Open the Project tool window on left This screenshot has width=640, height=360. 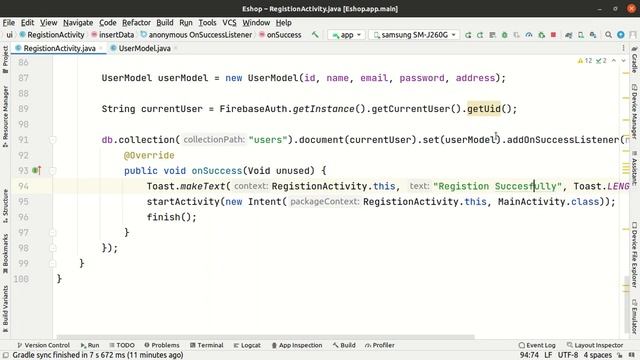click(x=5, y=60)
